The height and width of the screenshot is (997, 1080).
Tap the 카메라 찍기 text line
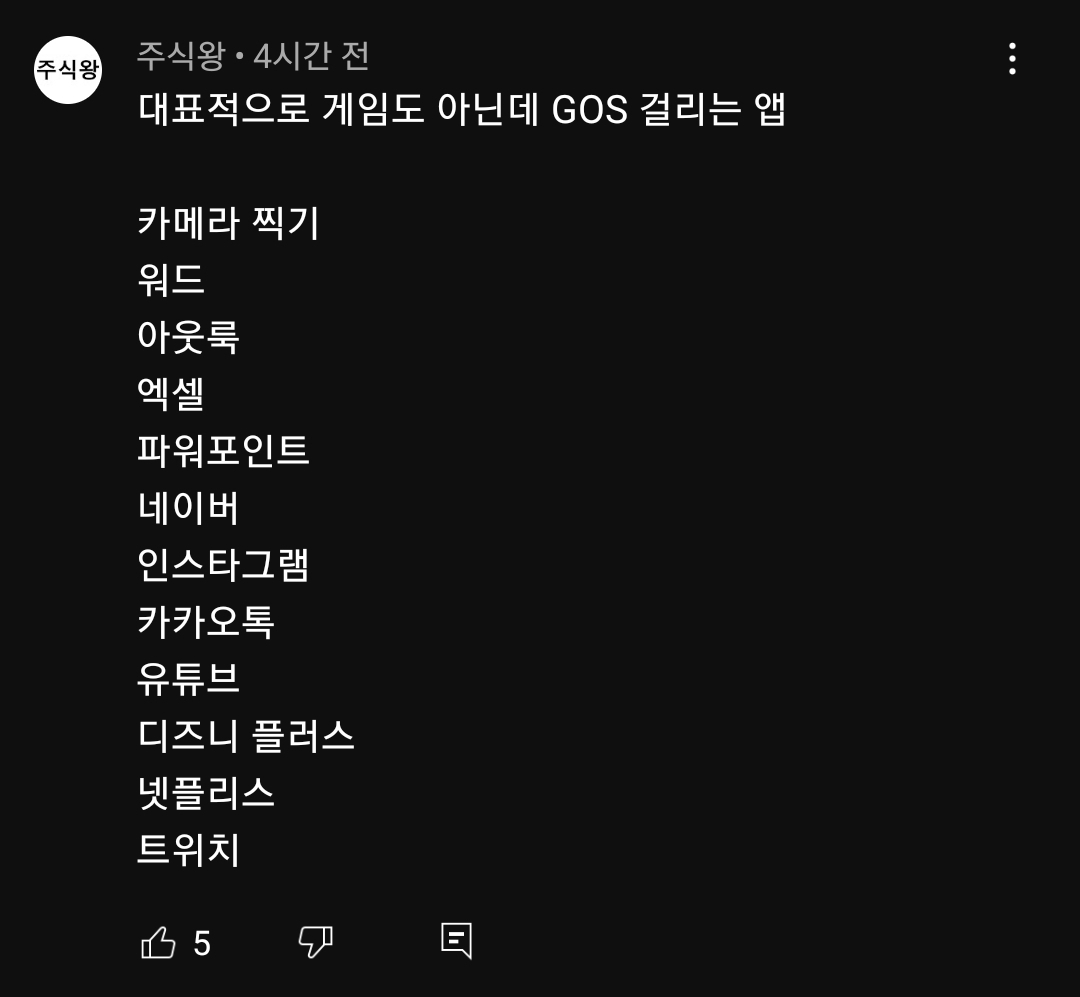click(x=228, y=223)
